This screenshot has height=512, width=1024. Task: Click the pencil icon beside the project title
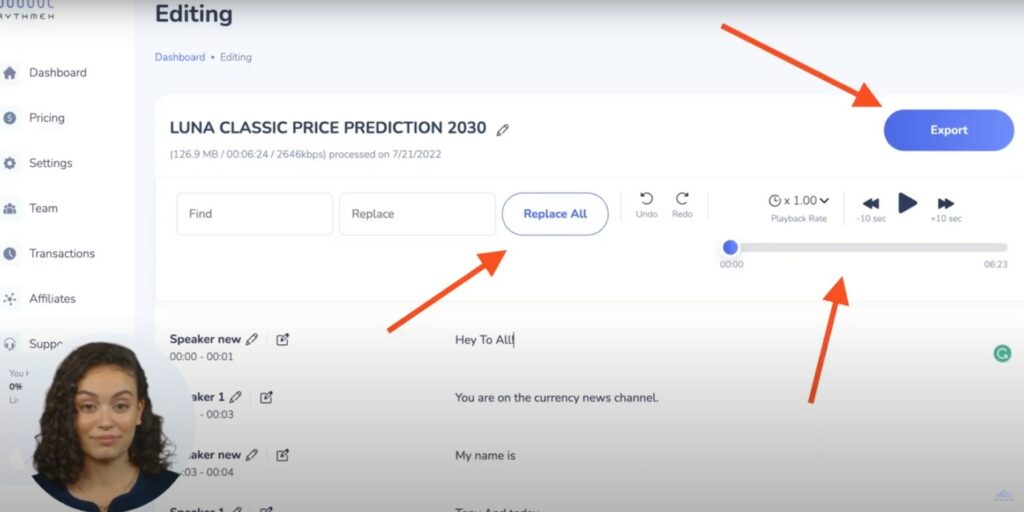(502, 130)
